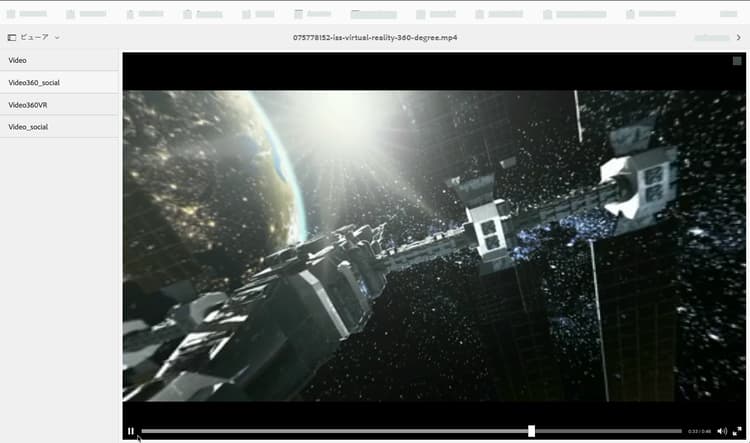Click the small square icon atop video

coord(737,61)
